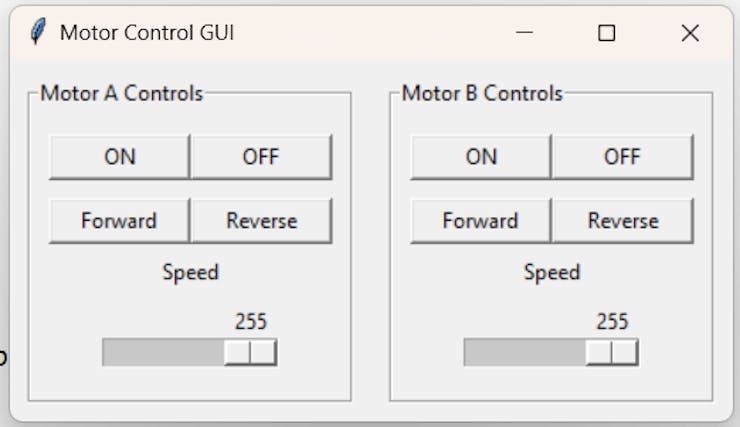
Task: Maximize the Motor Control GUI window
Action: coord(606,33)
